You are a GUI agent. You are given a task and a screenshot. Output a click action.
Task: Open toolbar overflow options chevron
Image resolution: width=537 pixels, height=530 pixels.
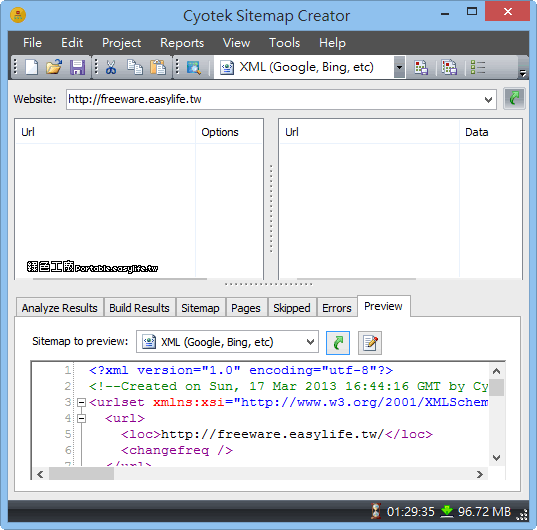(x=523, y=72)
